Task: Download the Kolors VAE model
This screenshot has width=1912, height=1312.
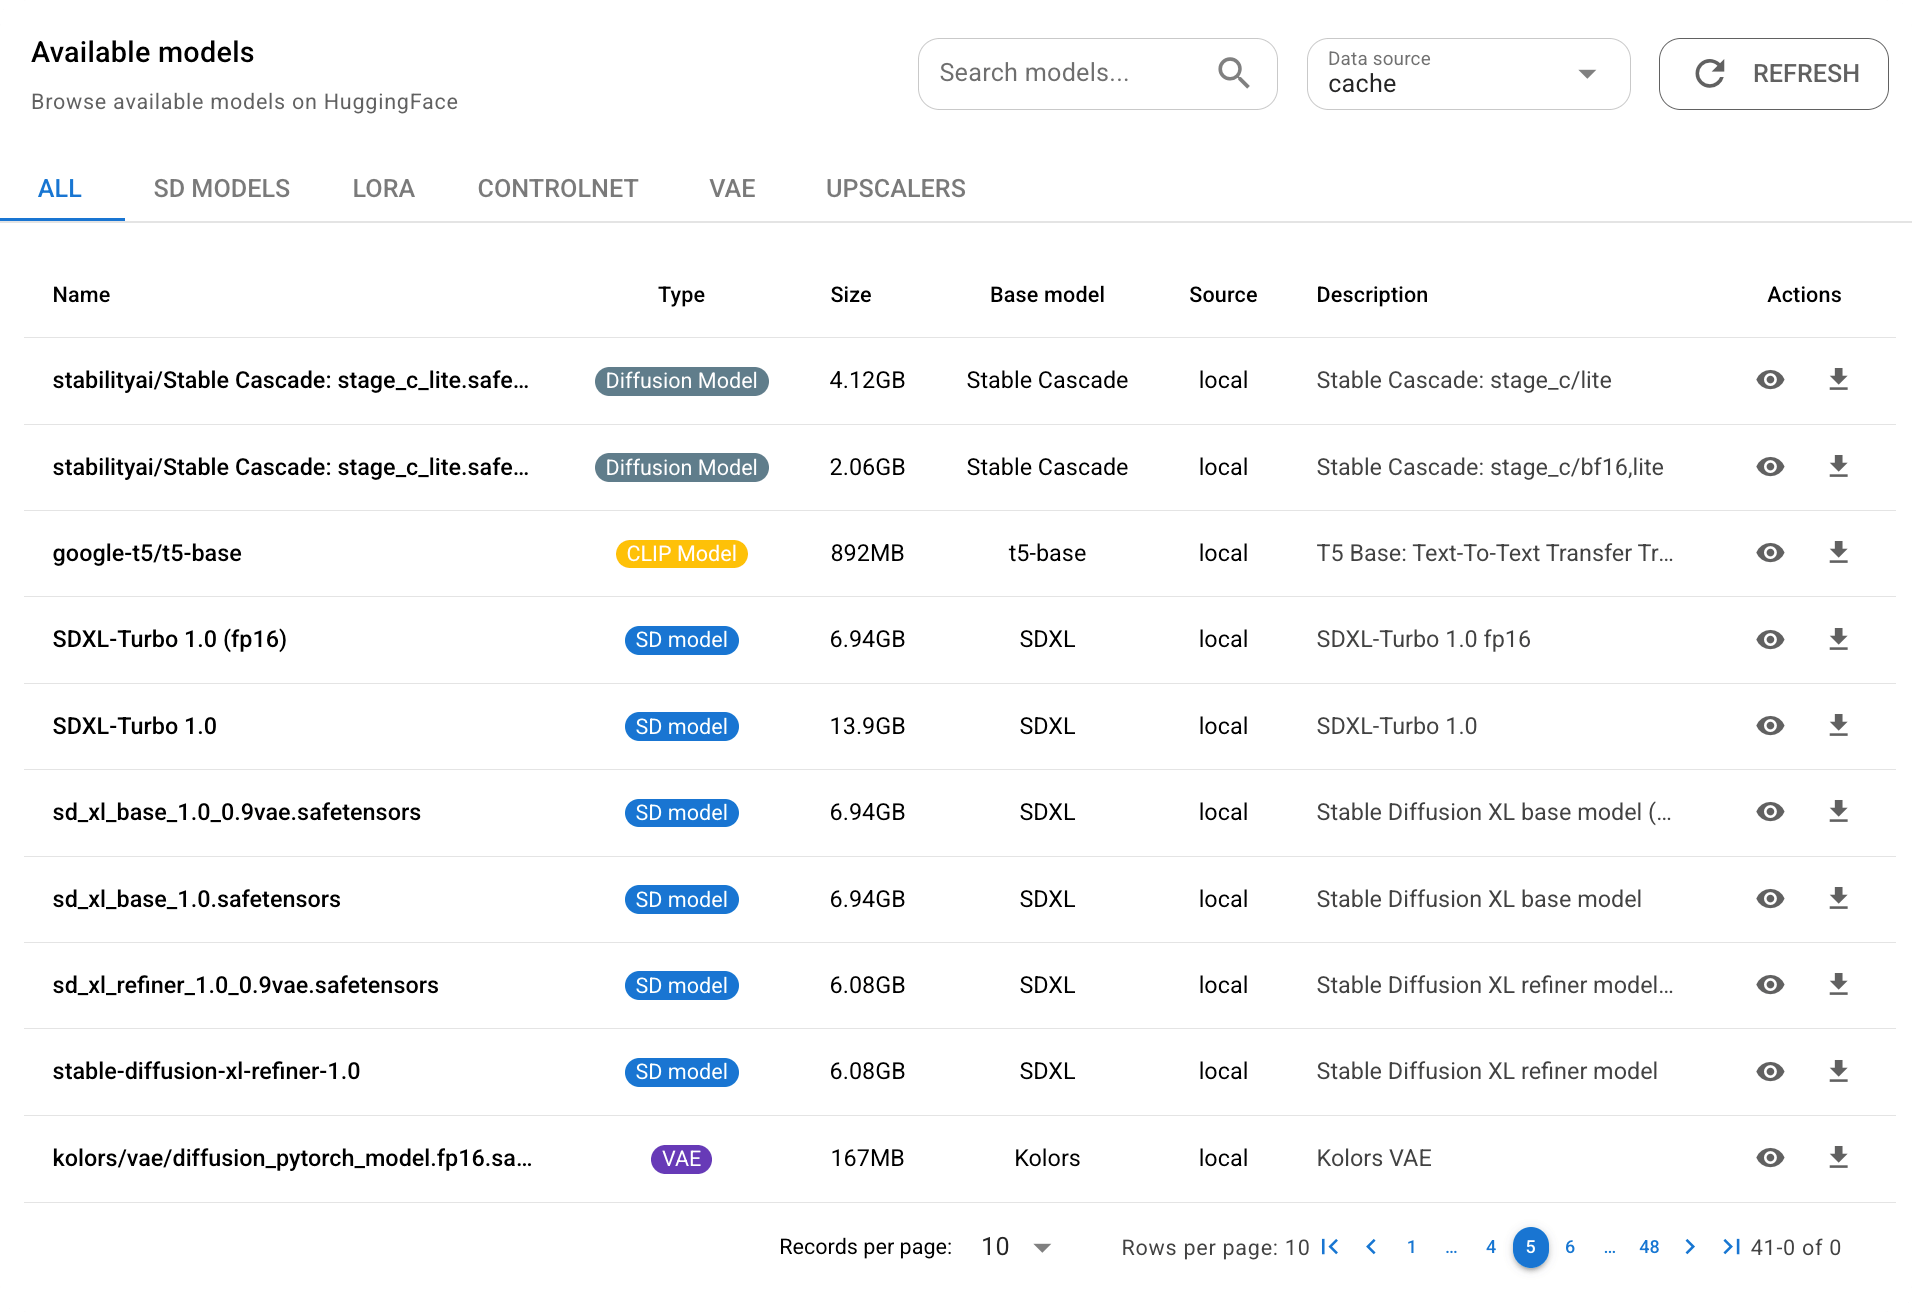Action: (1840, 1158)
